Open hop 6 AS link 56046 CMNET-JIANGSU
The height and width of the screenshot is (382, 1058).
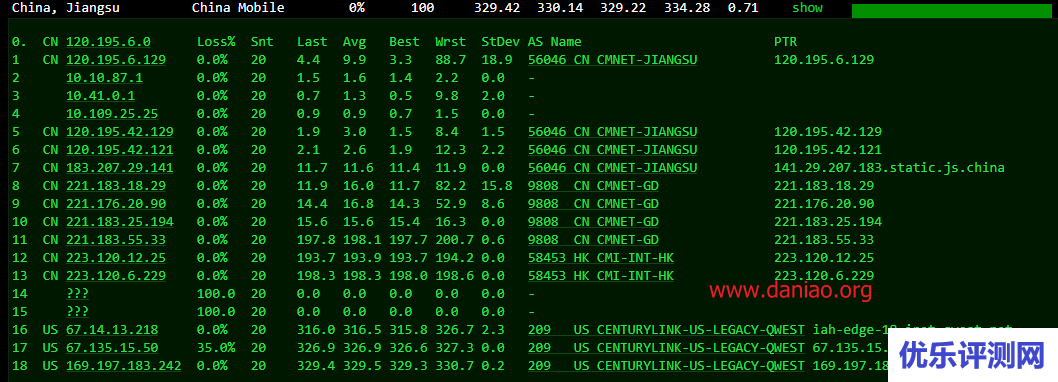click(613, 150)
